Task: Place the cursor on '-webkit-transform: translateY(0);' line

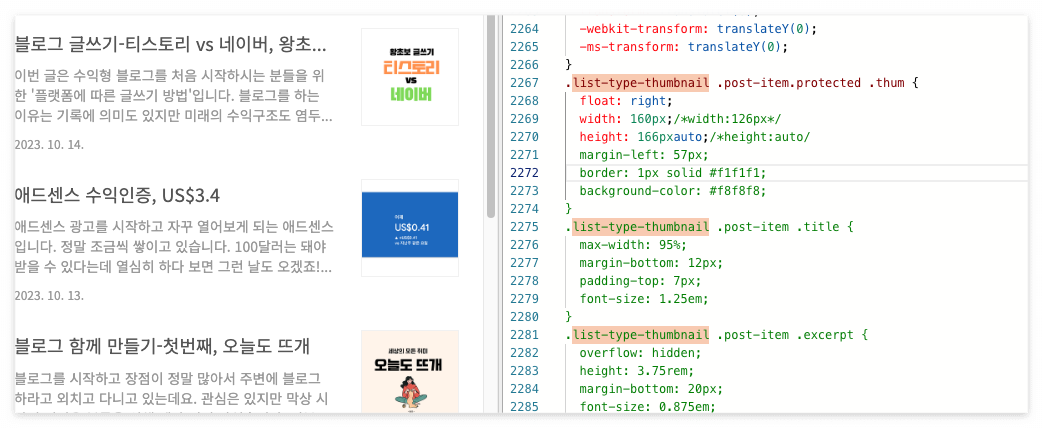Action: click(697, 29)
